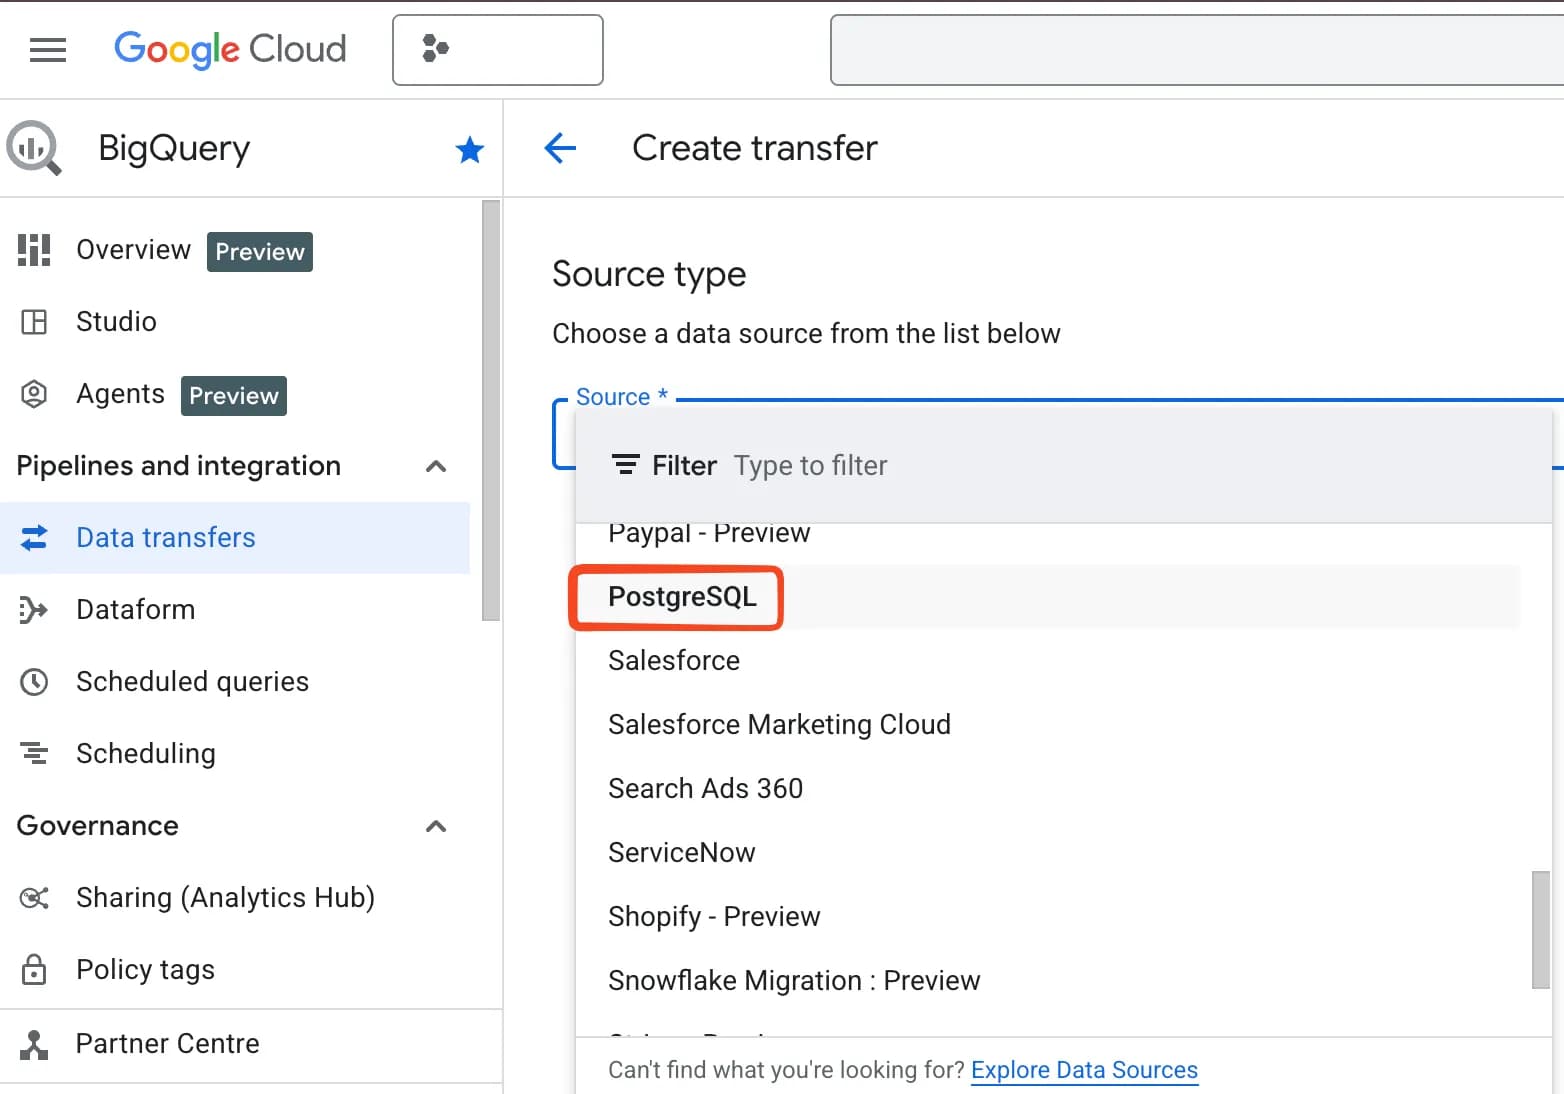This screenshot has width=1564, height=1094.
Task: Open the navigation hamburger menu
Action: pyautogui.click(x=47, y=50)
